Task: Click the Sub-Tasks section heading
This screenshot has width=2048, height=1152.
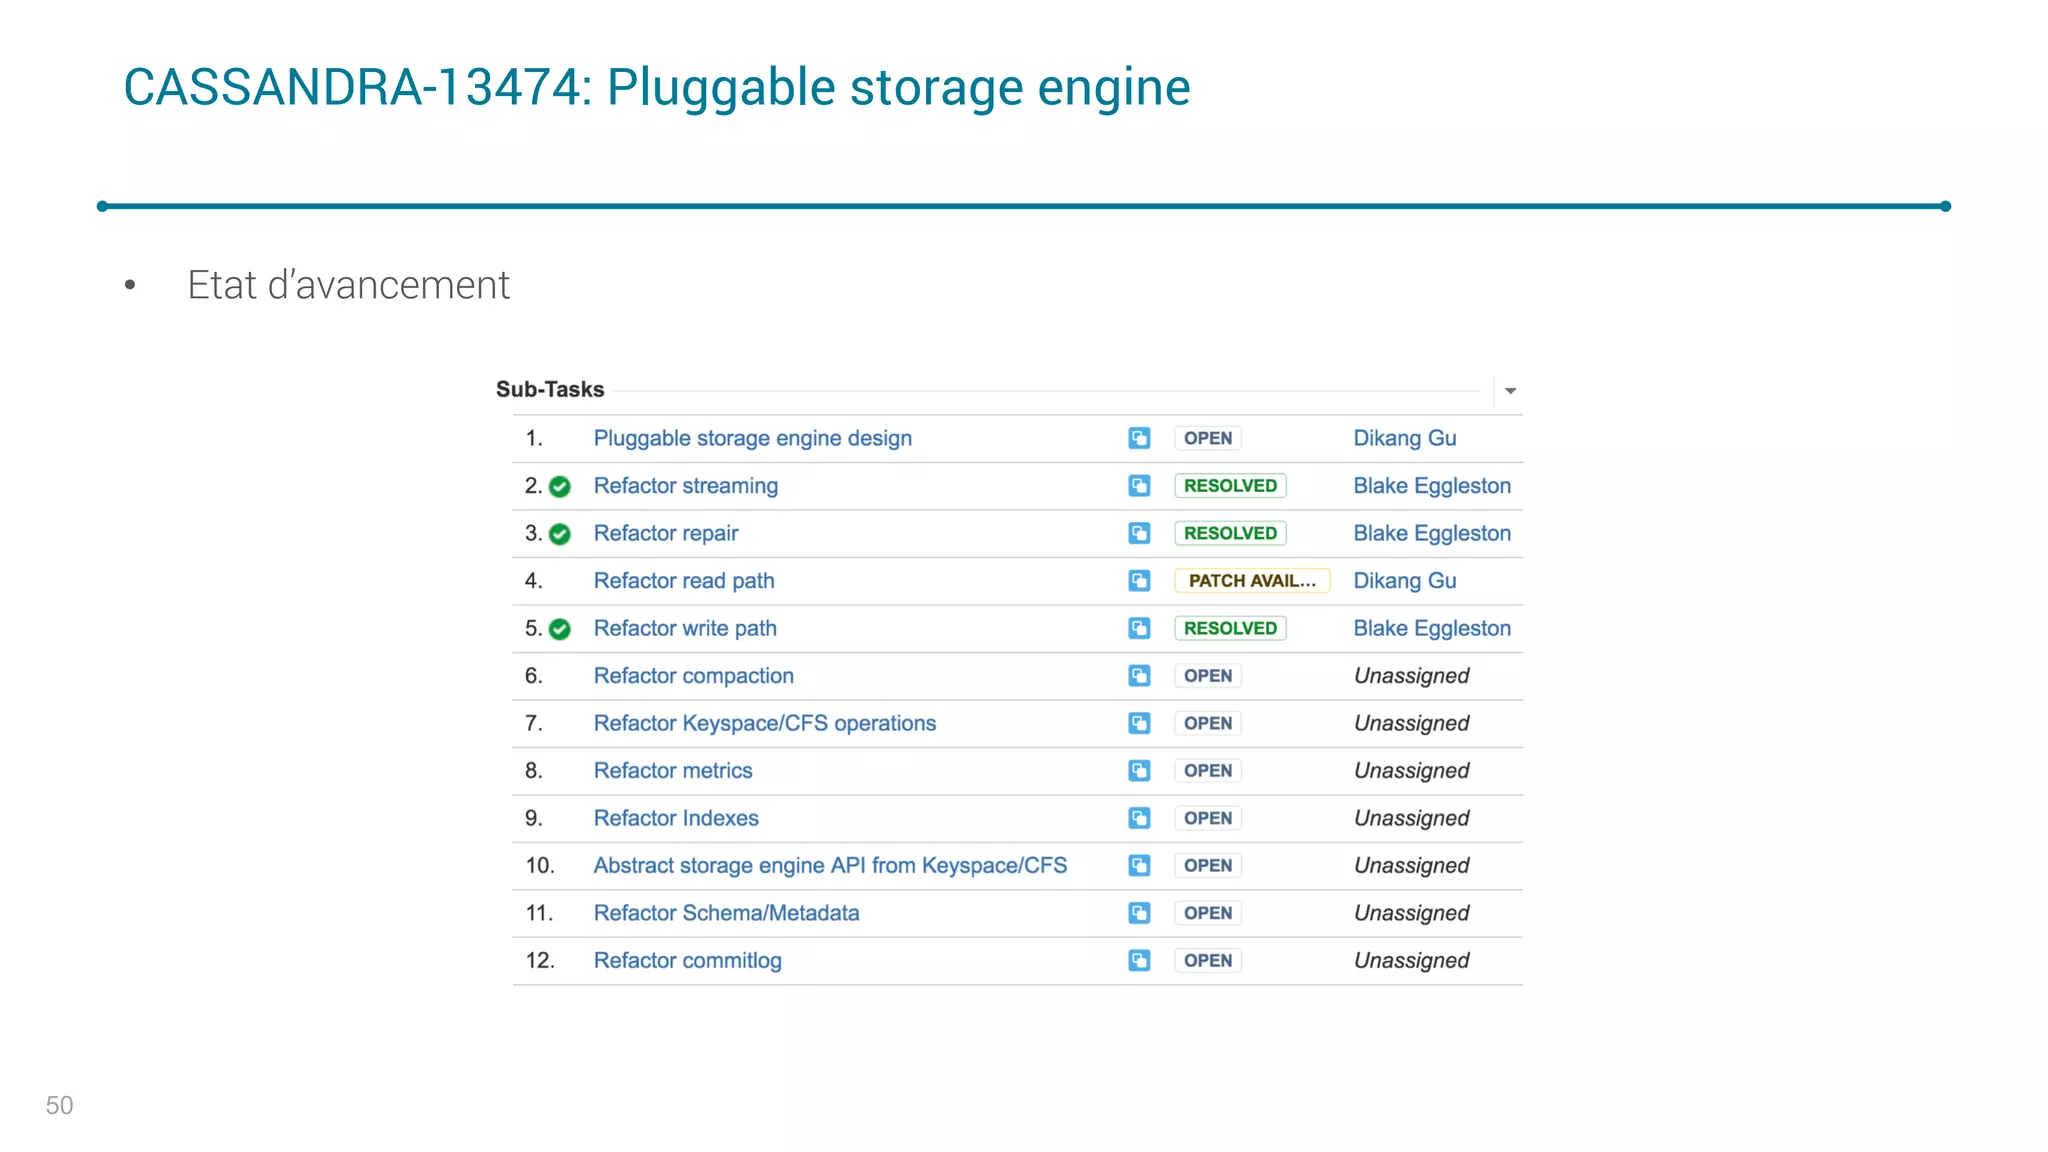Action: pos(550,389)
